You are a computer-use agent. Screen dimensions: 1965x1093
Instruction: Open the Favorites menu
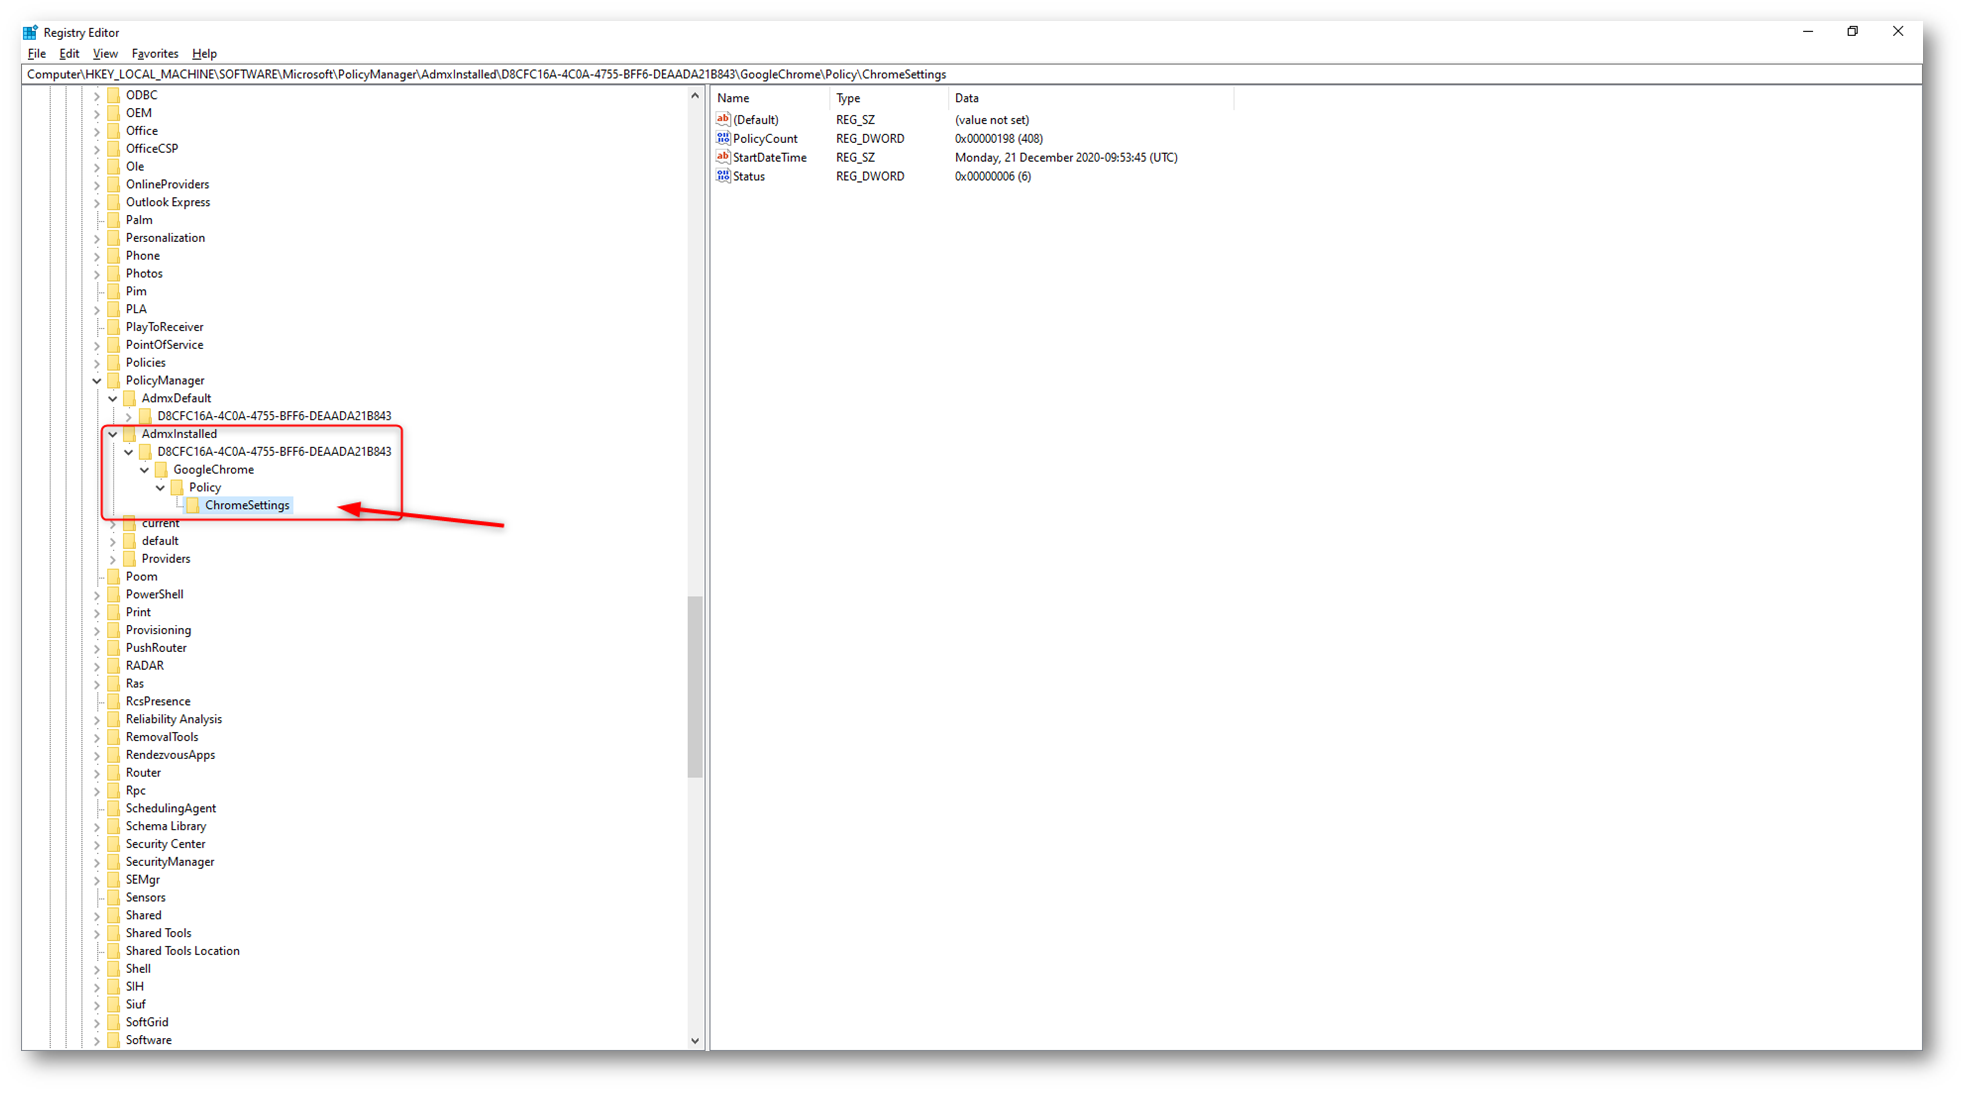point(155,54)
